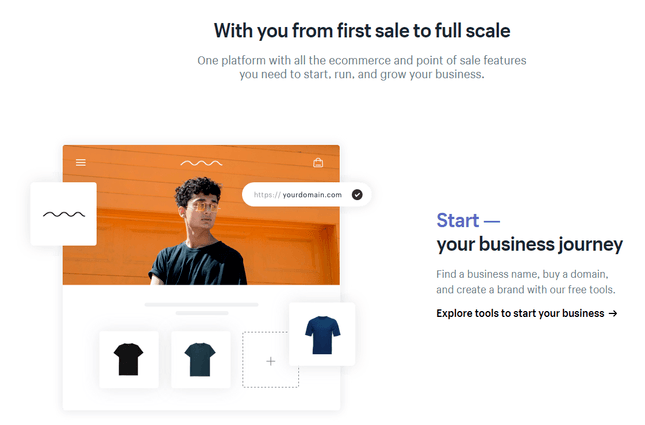Select the black t-shirt product
The width and height of the screenshot is (645, 425).
[129, 358]
